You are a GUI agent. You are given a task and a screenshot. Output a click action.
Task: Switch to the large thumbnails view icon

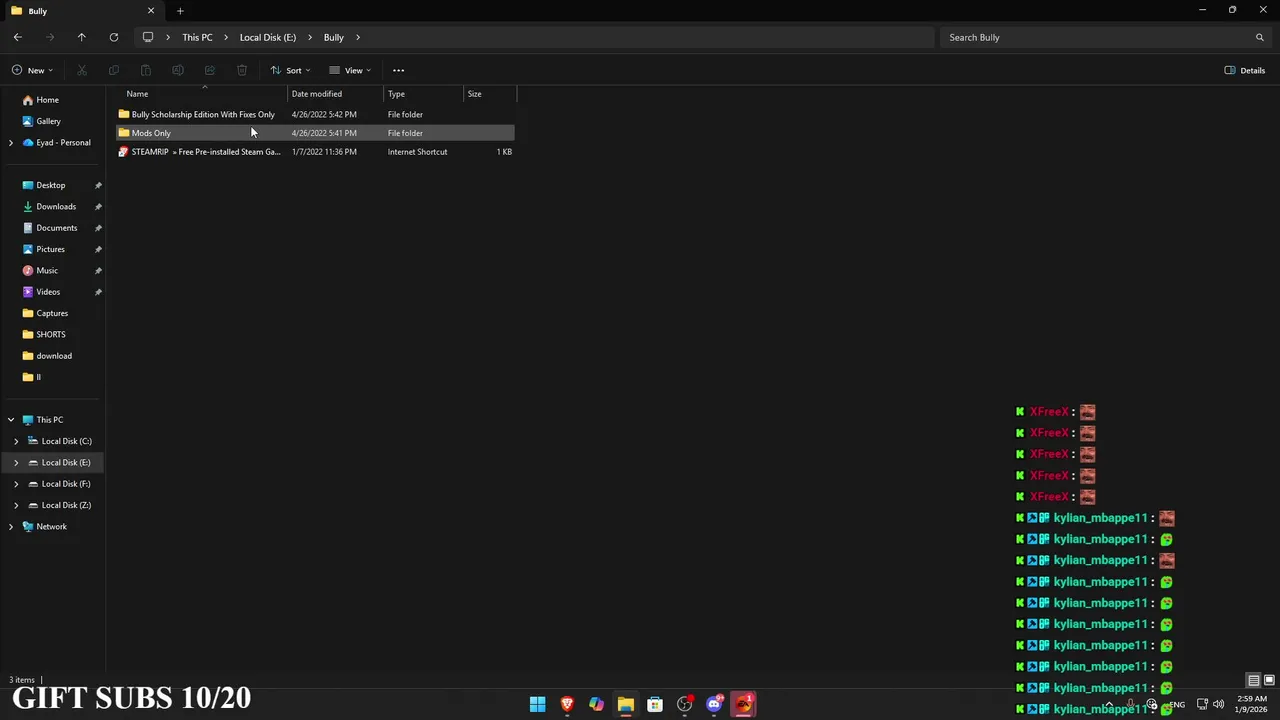click(x=1269, y=680)
